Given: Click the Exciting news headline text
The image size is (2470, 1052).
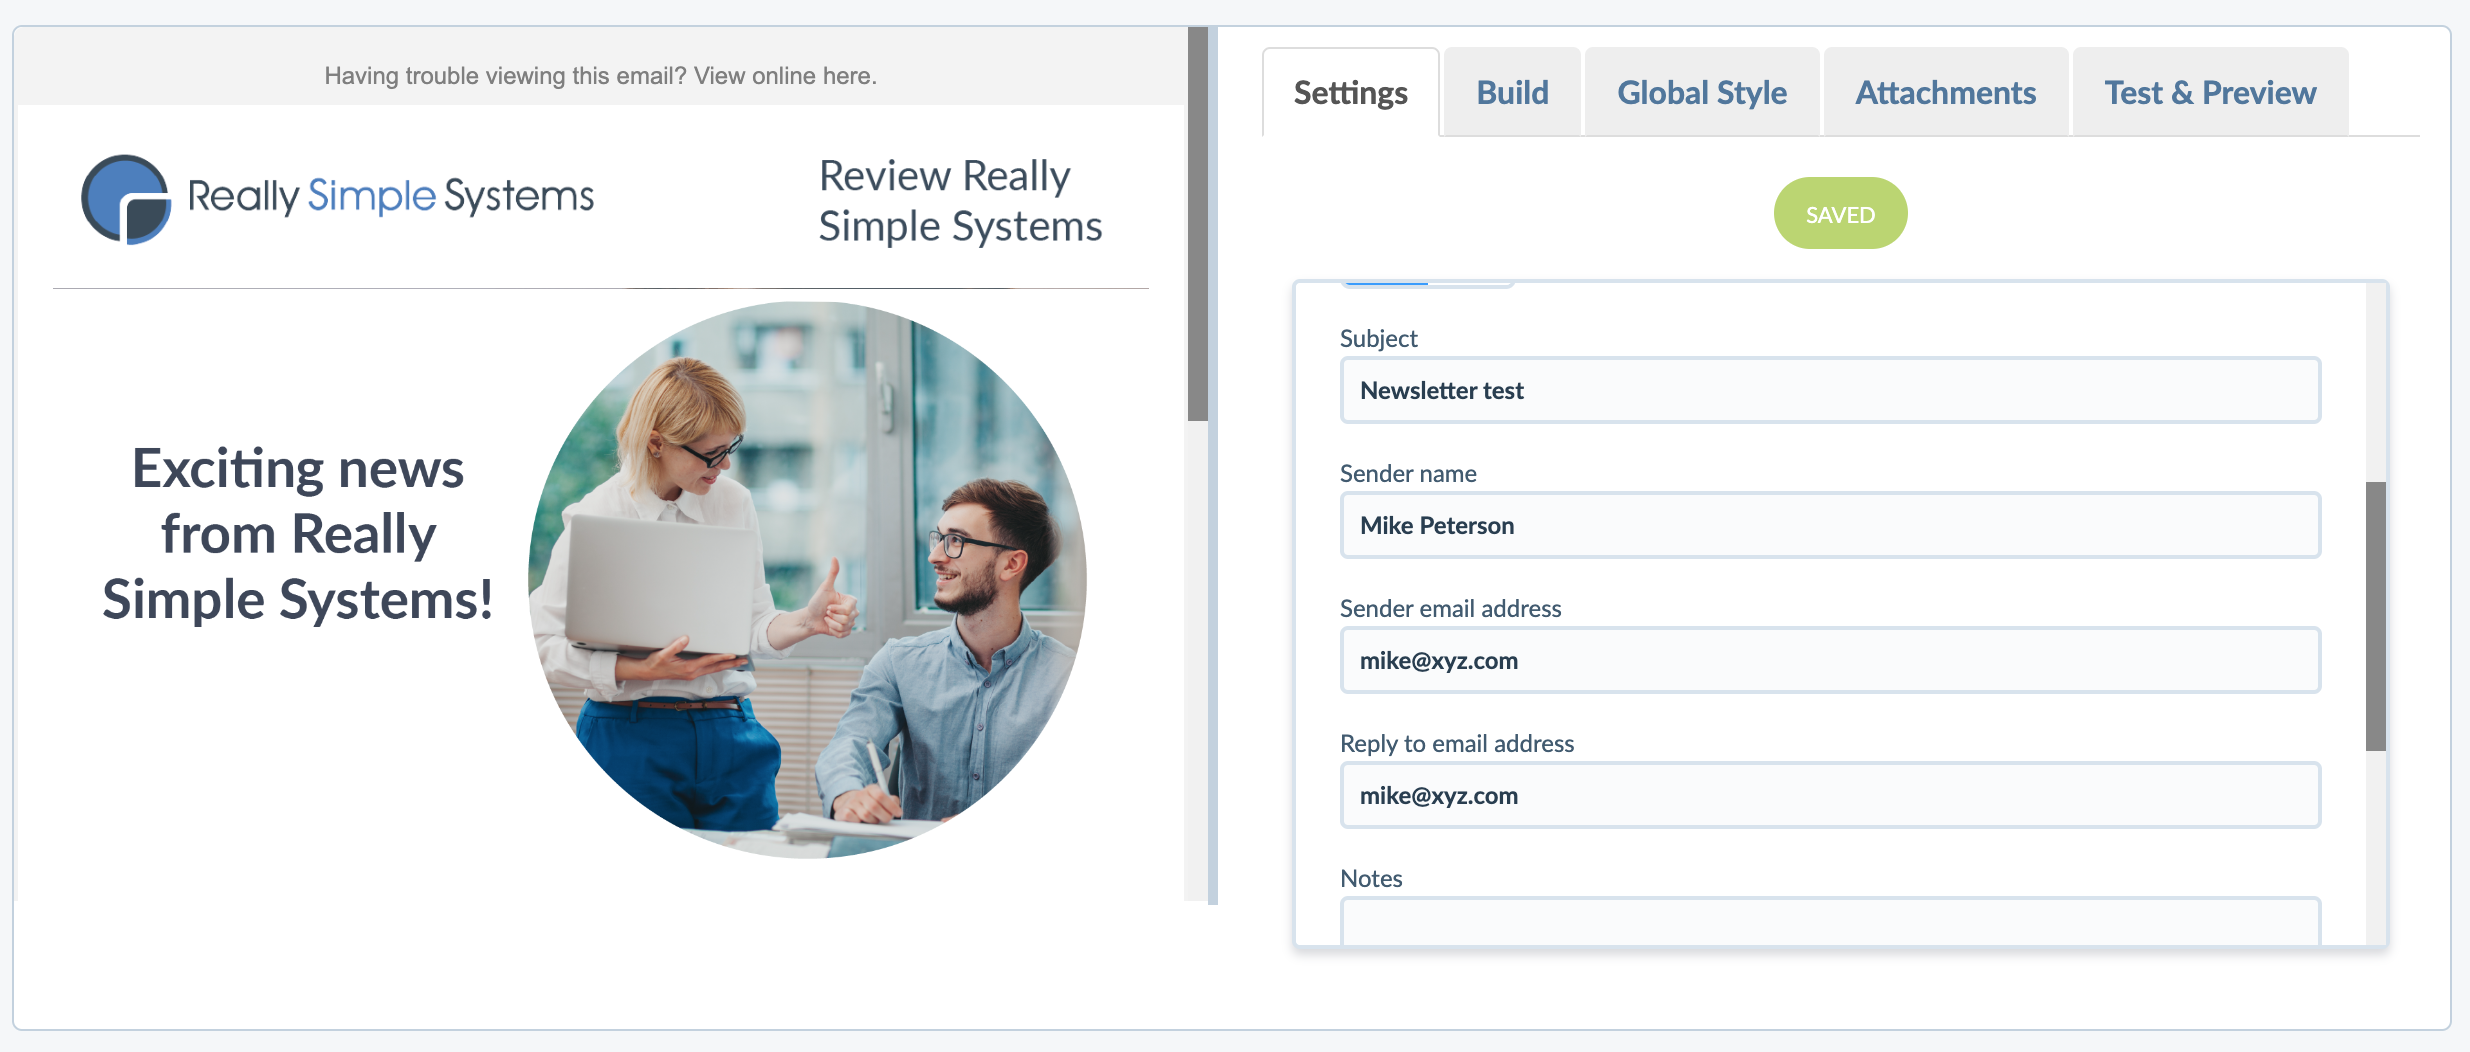Looking at the screenshot, I should [298, 534].
